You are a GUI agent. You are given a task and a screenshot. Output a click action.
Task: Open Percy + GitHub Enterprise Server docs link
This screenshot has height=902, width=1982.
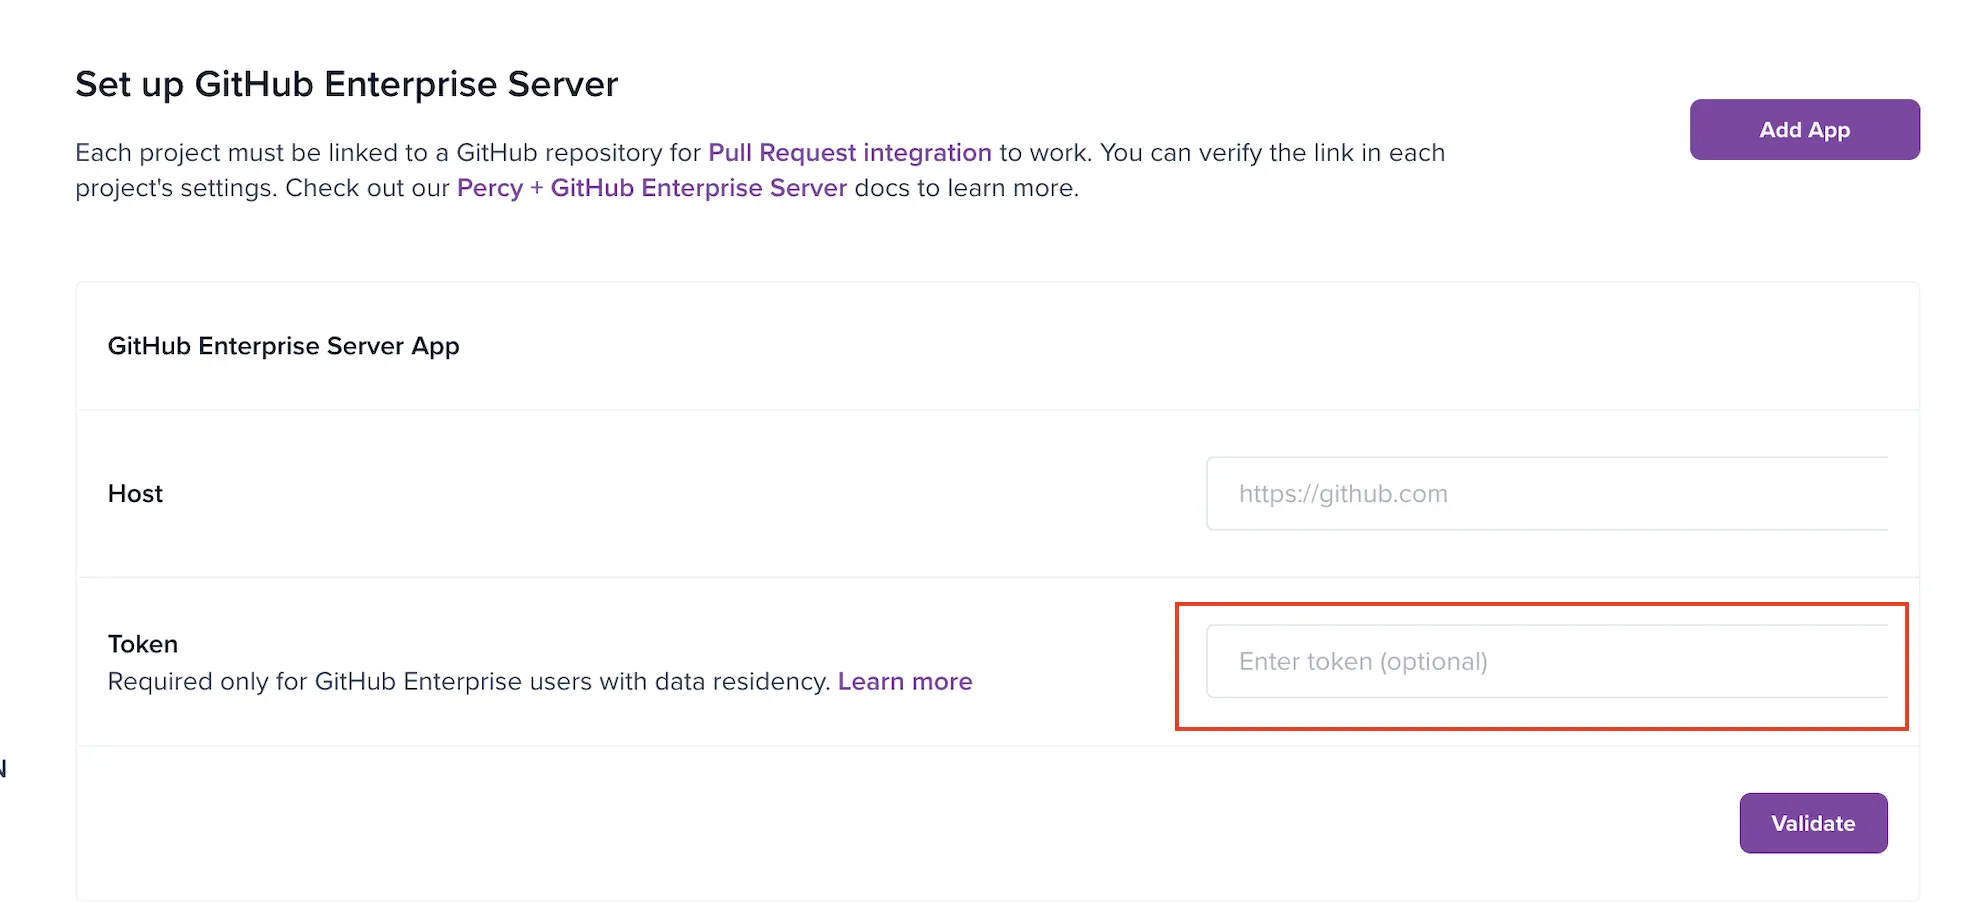click(651, 188)
